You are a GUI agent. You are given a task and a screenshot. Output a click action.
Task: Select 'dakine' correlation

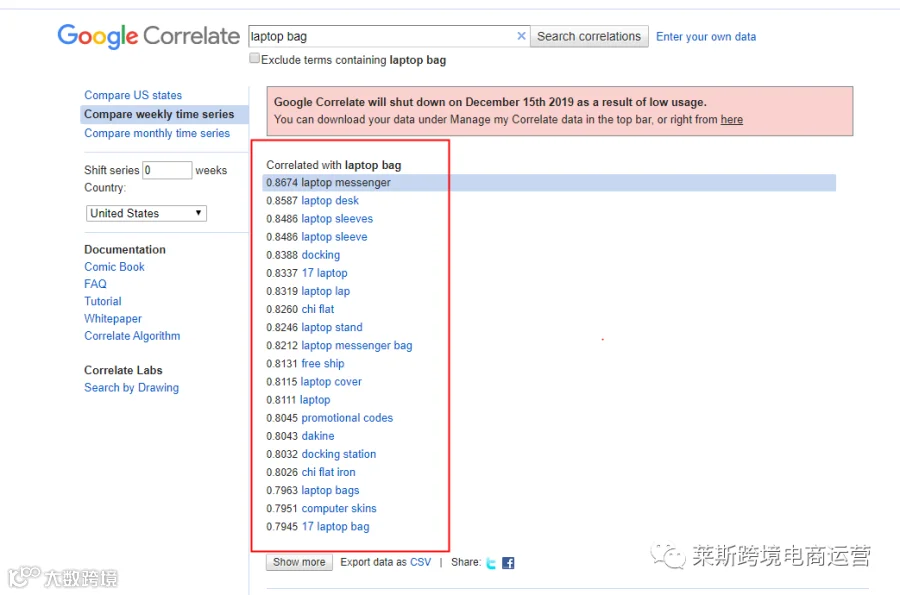318,436
